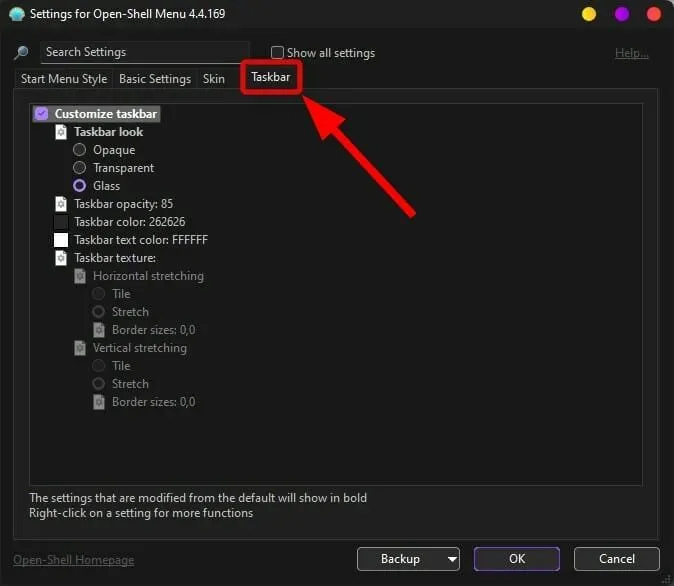Toggle the Customize taskbar checkbox
Image resolution: width=674 pixels, height=586 pixels.
click(x=41, y=114)
